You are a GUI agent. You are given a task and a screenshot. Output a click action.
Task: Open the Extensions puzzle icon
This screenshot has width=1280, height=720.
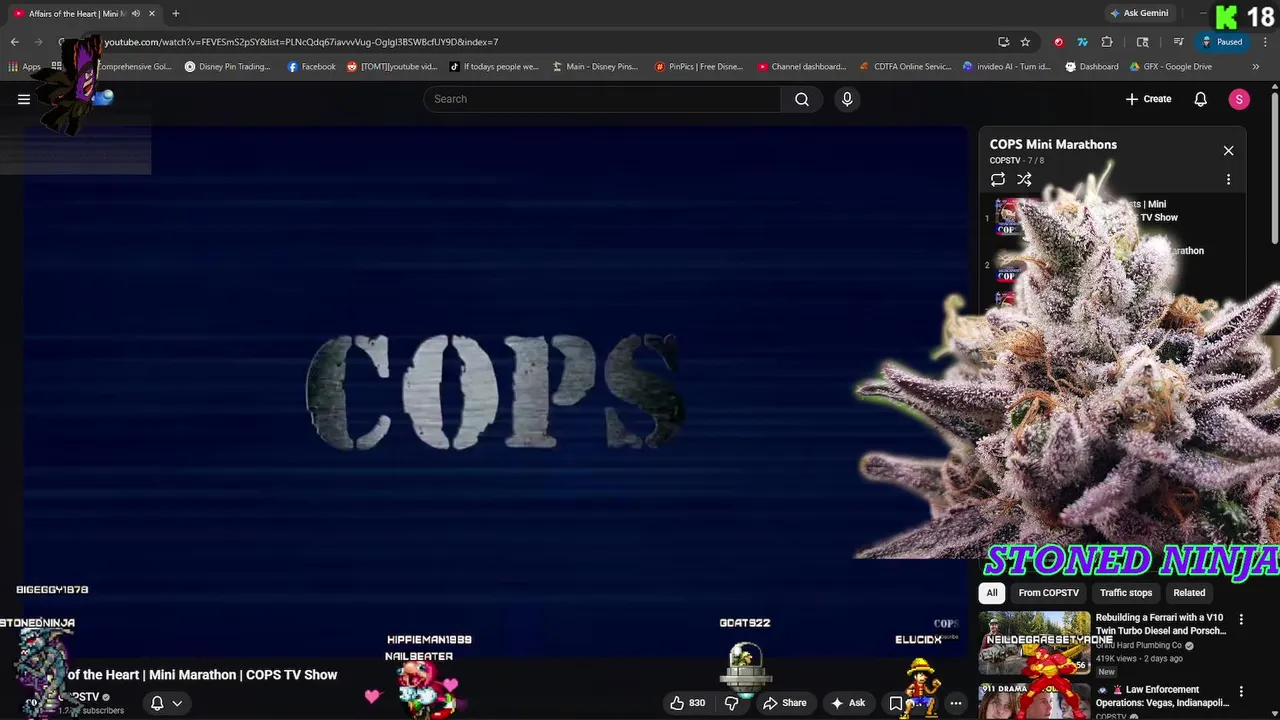1107,42
